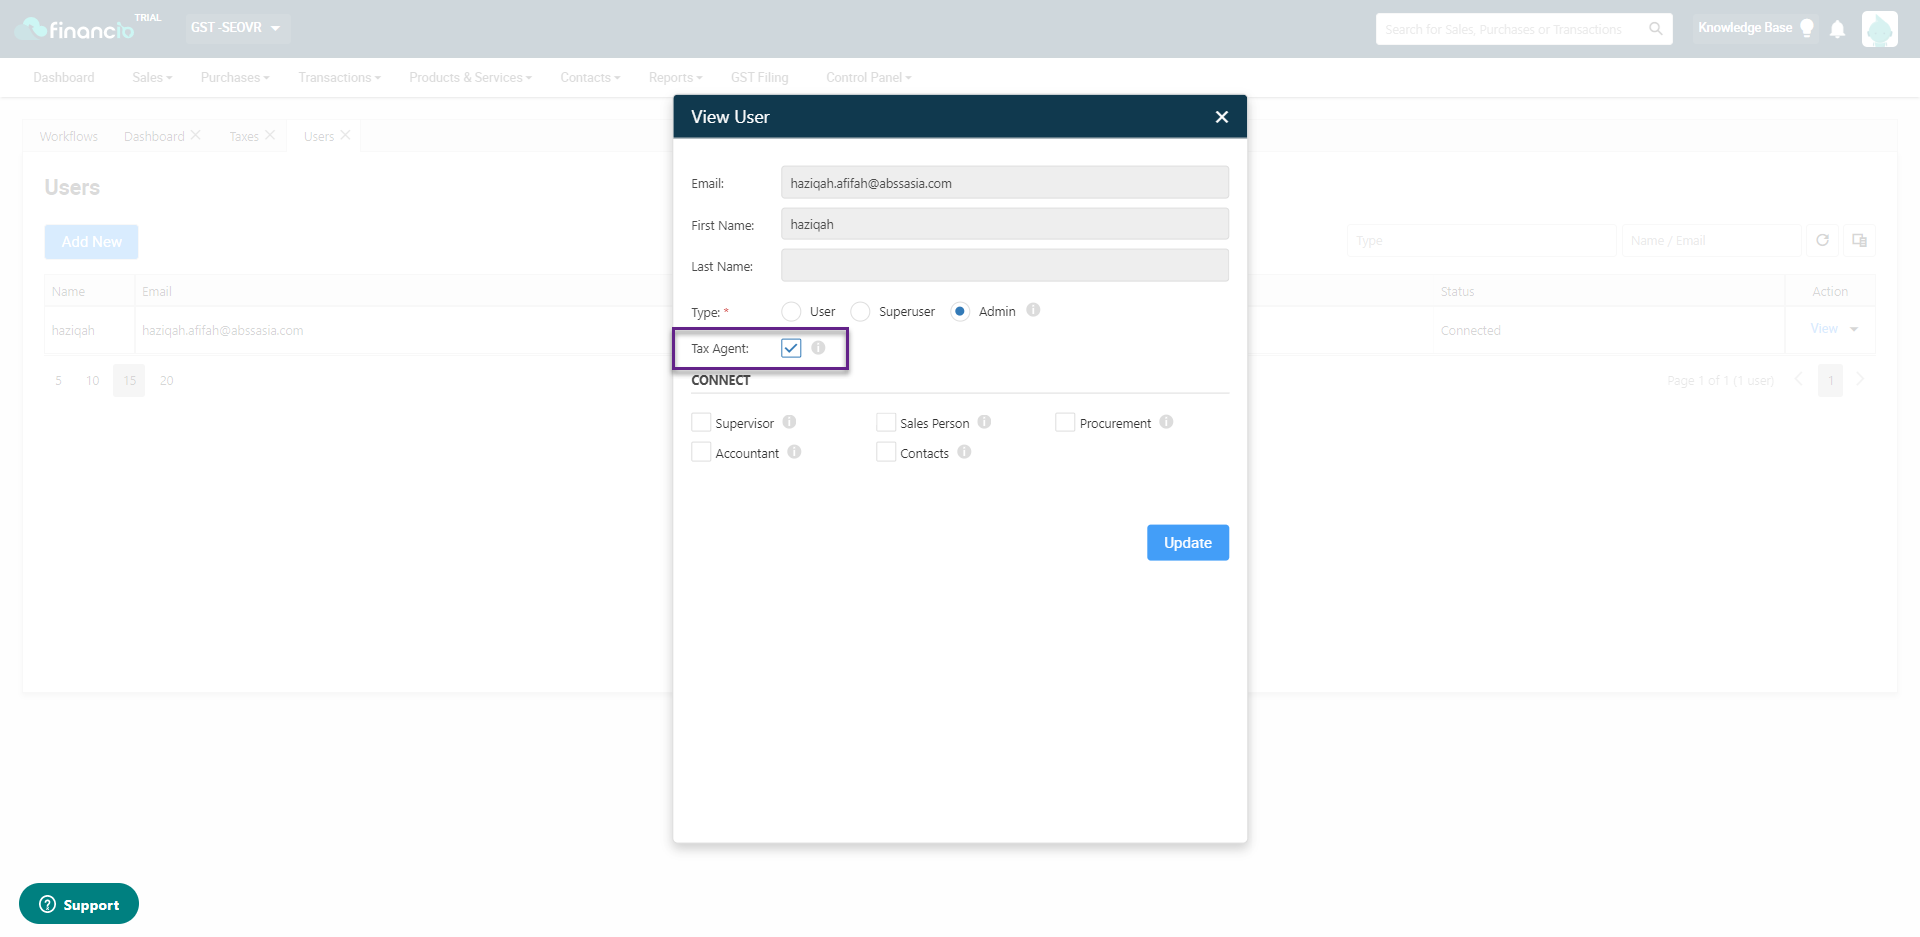Click the search magnifier icon
Image resolution: width=1920 pixels, height=937 pixels.
(x=1656, y=29)
